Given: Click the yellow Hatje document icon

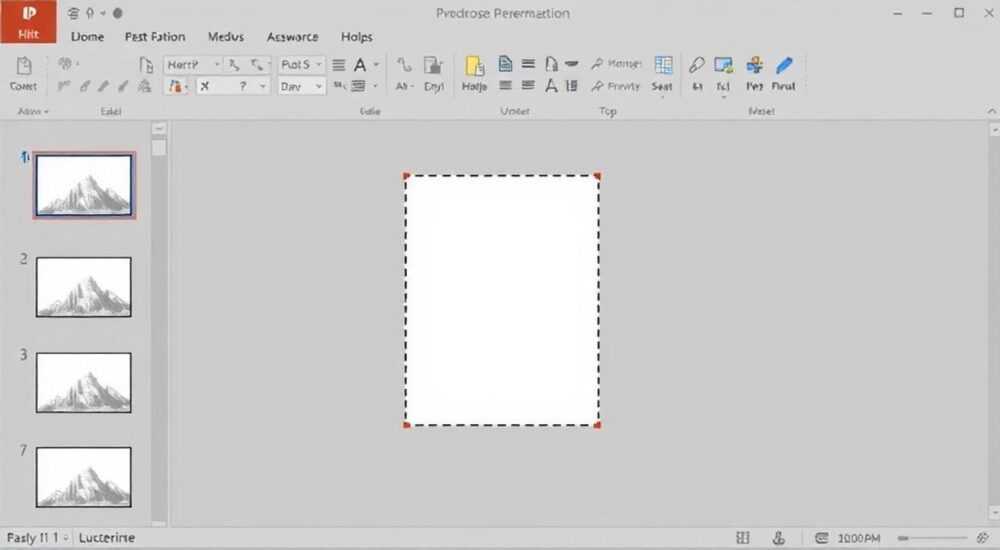Looking at the screenshot, I should coord(474,66).
